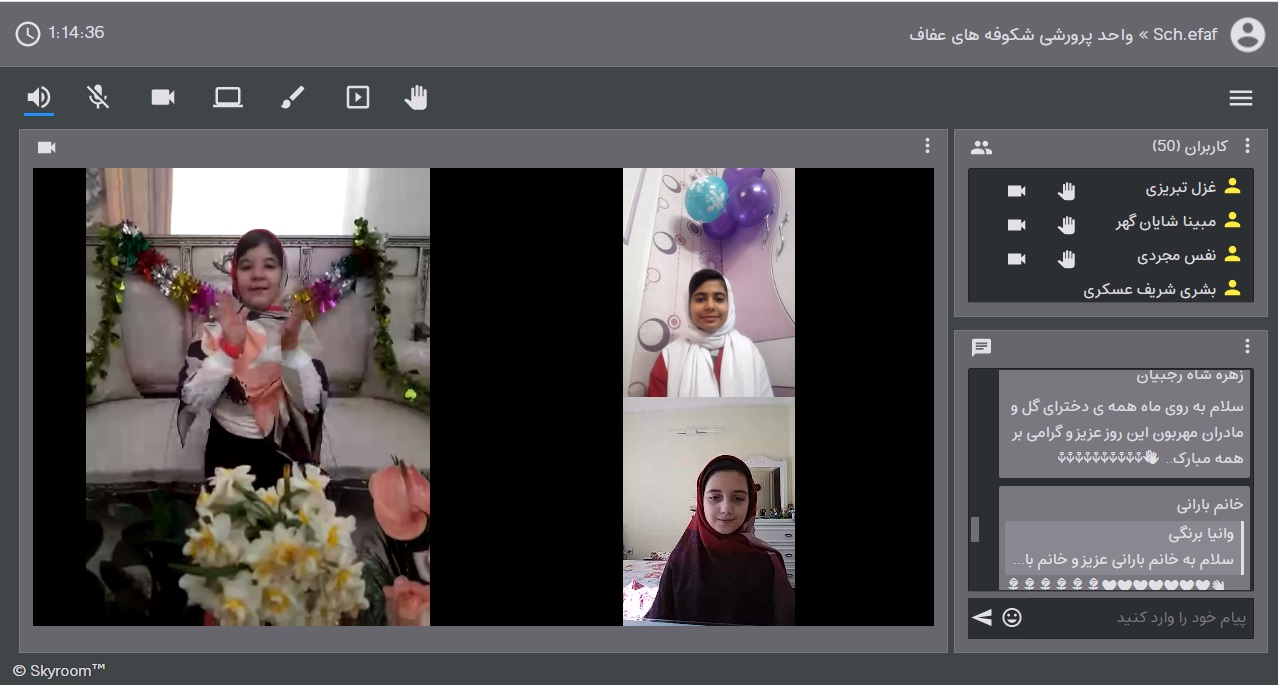
Task: Open the media player icon
Action: coord(357,97)
